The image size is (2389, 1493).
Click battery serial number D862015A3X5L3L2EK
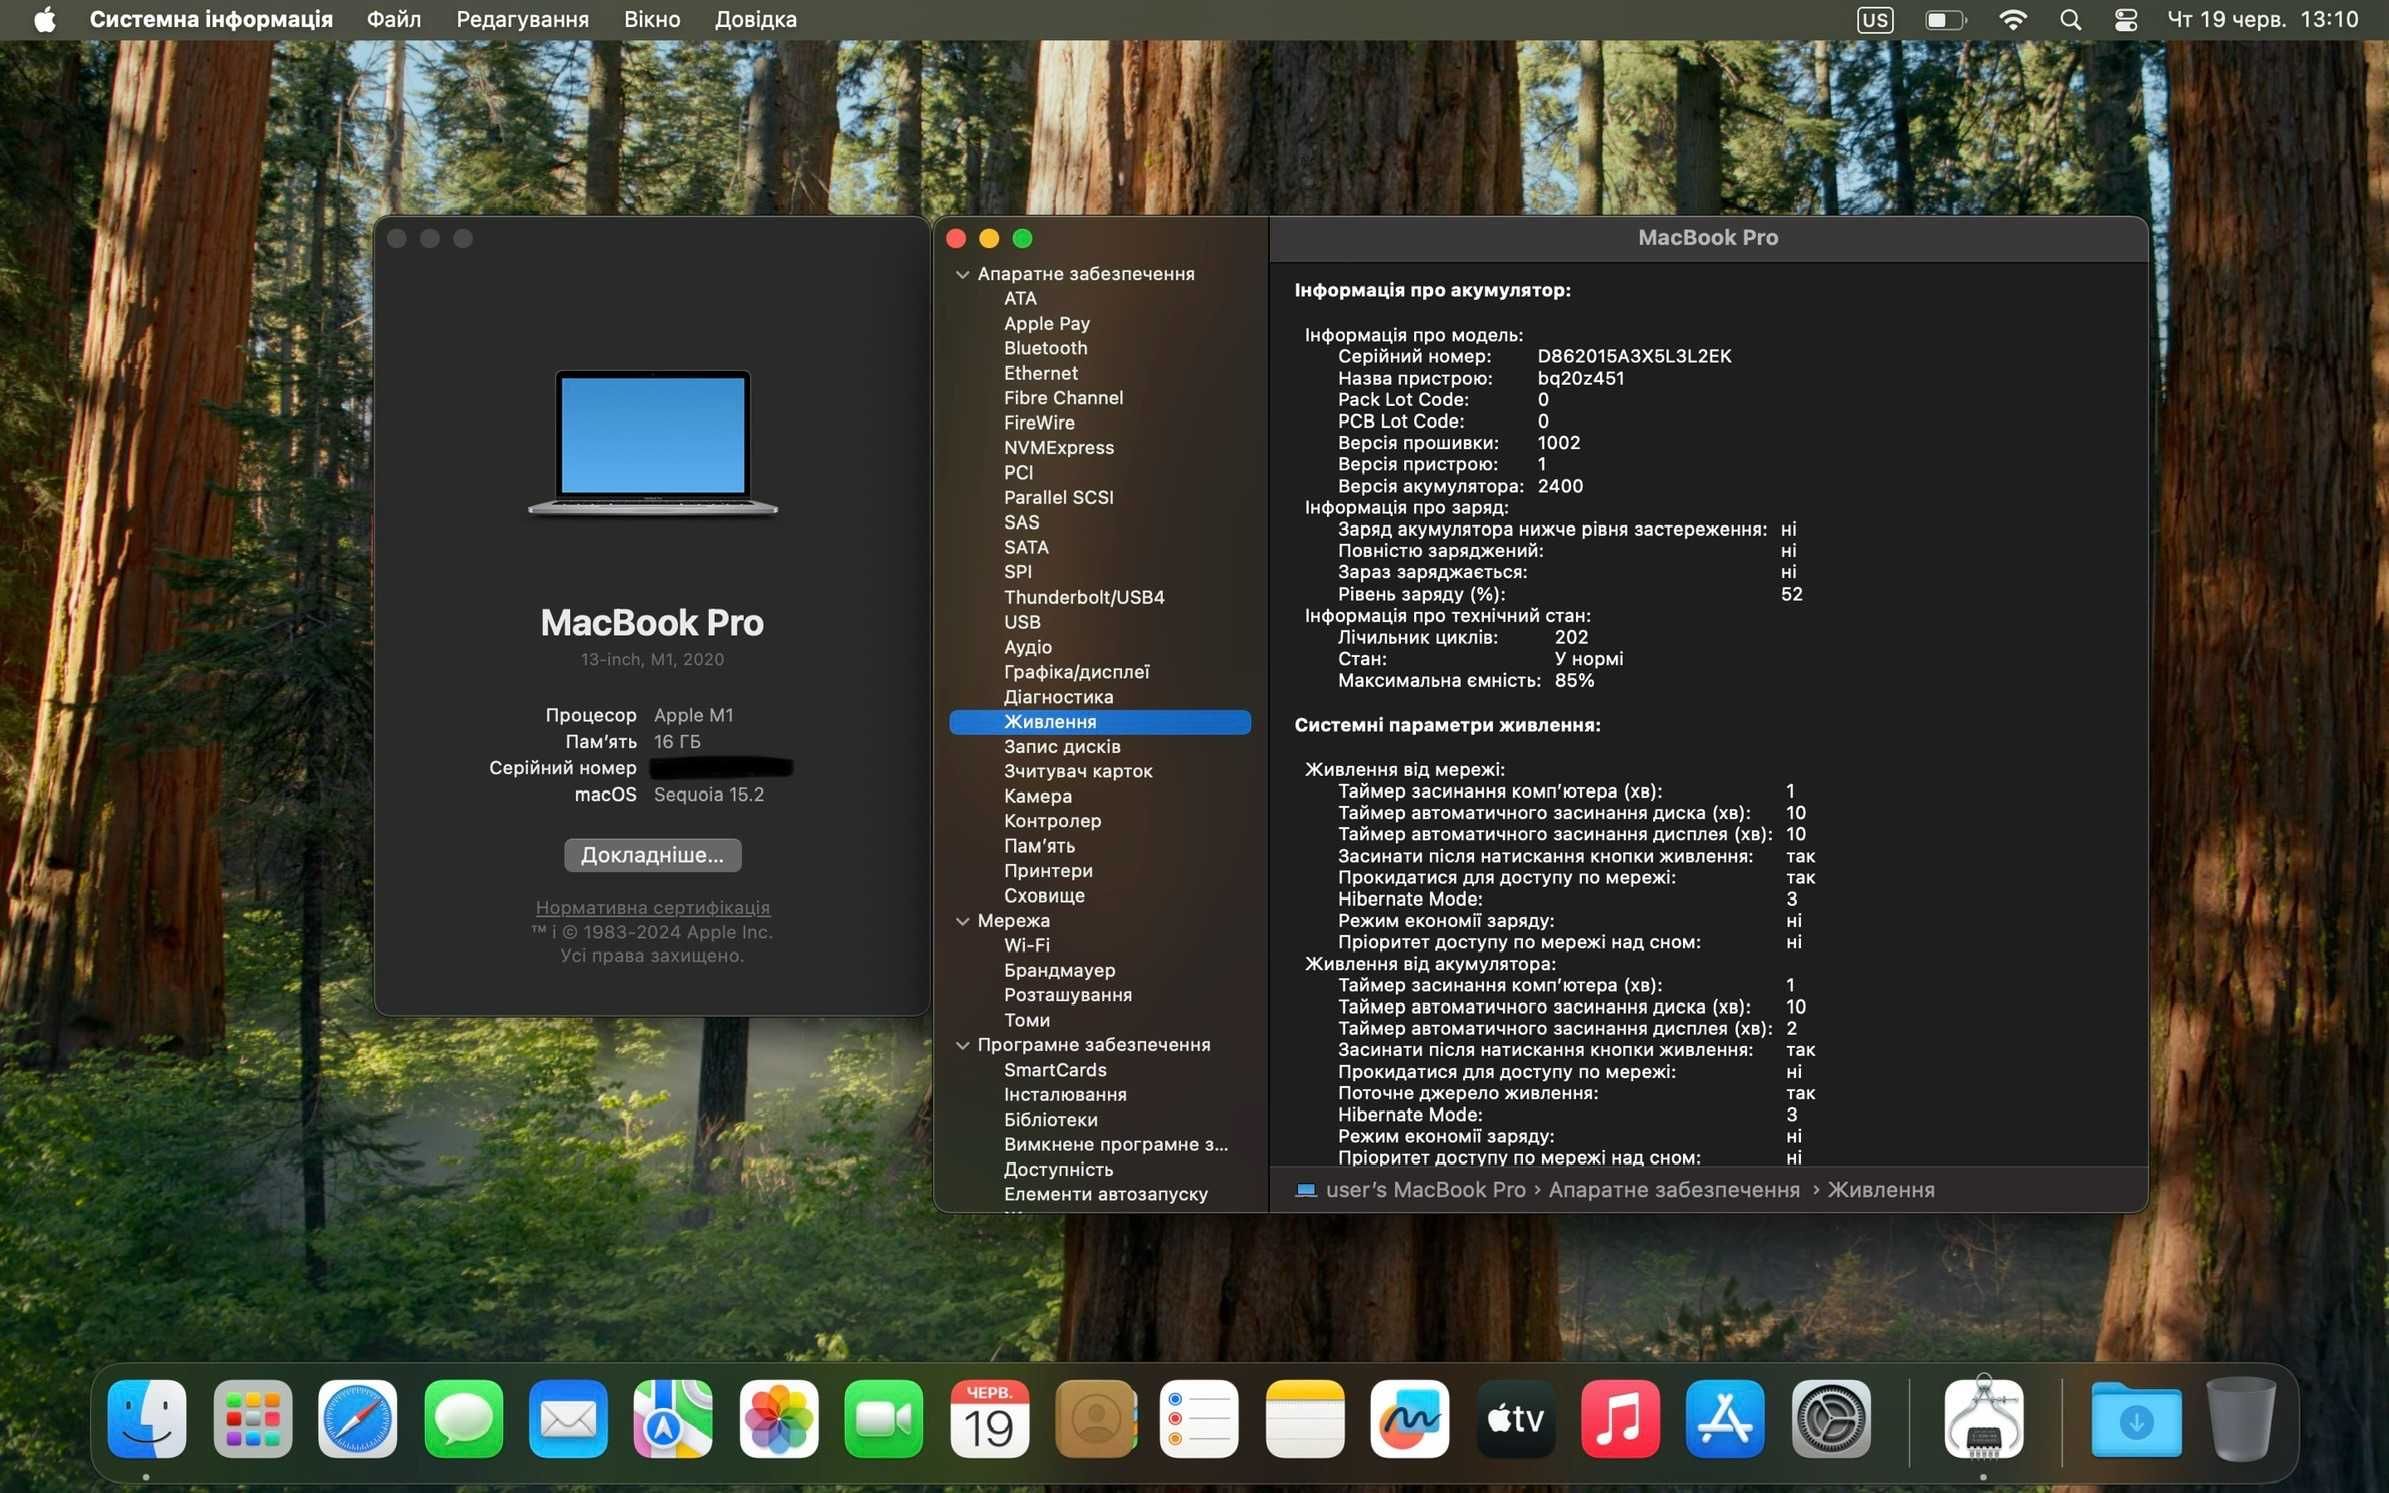pos(1634,356)
